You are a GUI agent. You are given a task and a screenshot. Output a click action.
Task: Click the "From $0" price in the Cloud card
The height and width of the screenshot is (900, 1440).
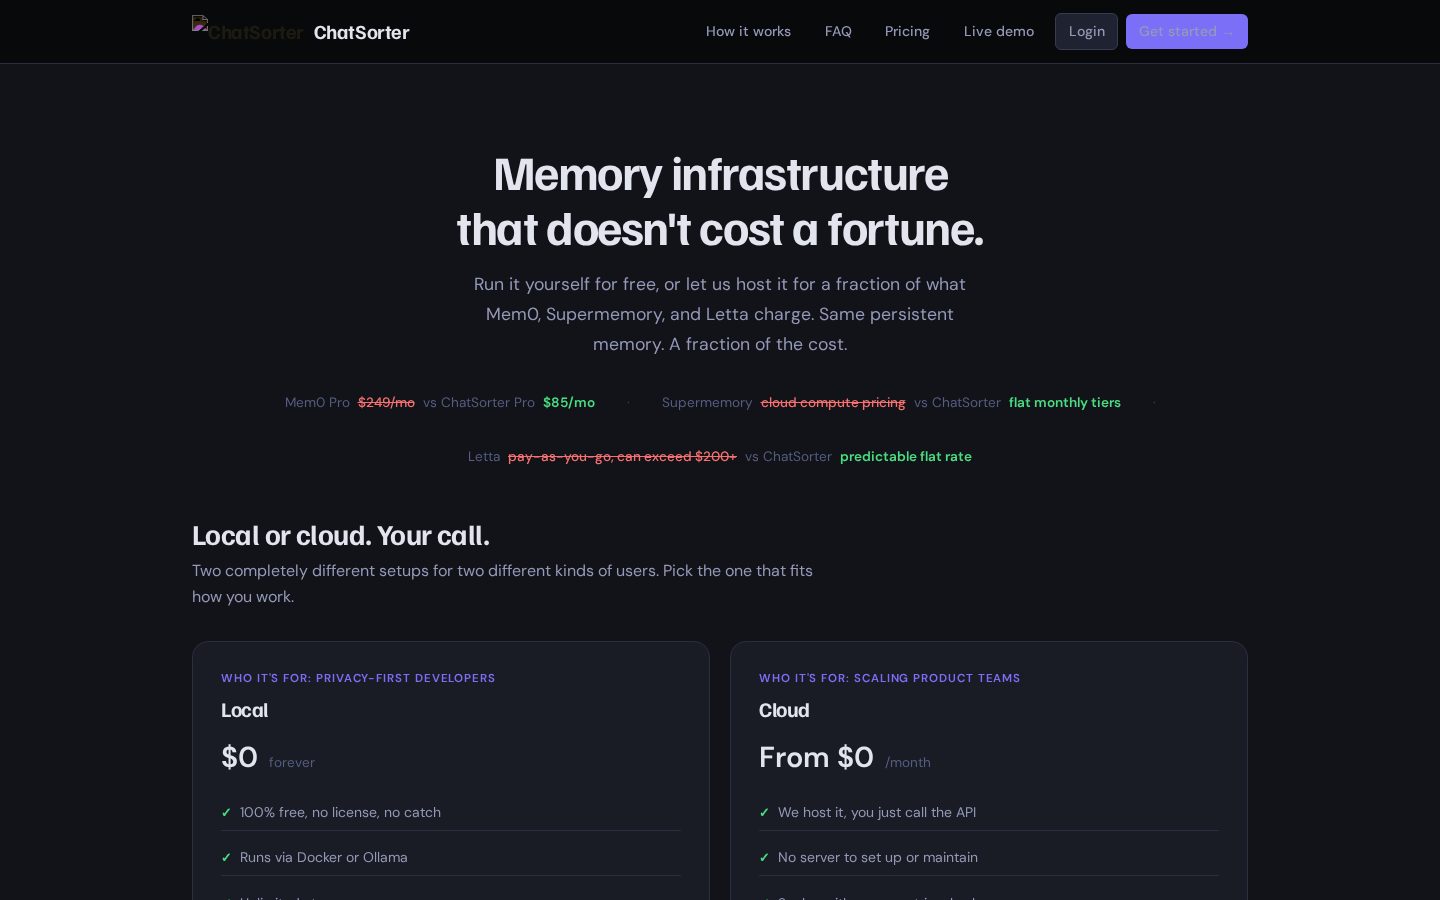(x=816, y=757)
